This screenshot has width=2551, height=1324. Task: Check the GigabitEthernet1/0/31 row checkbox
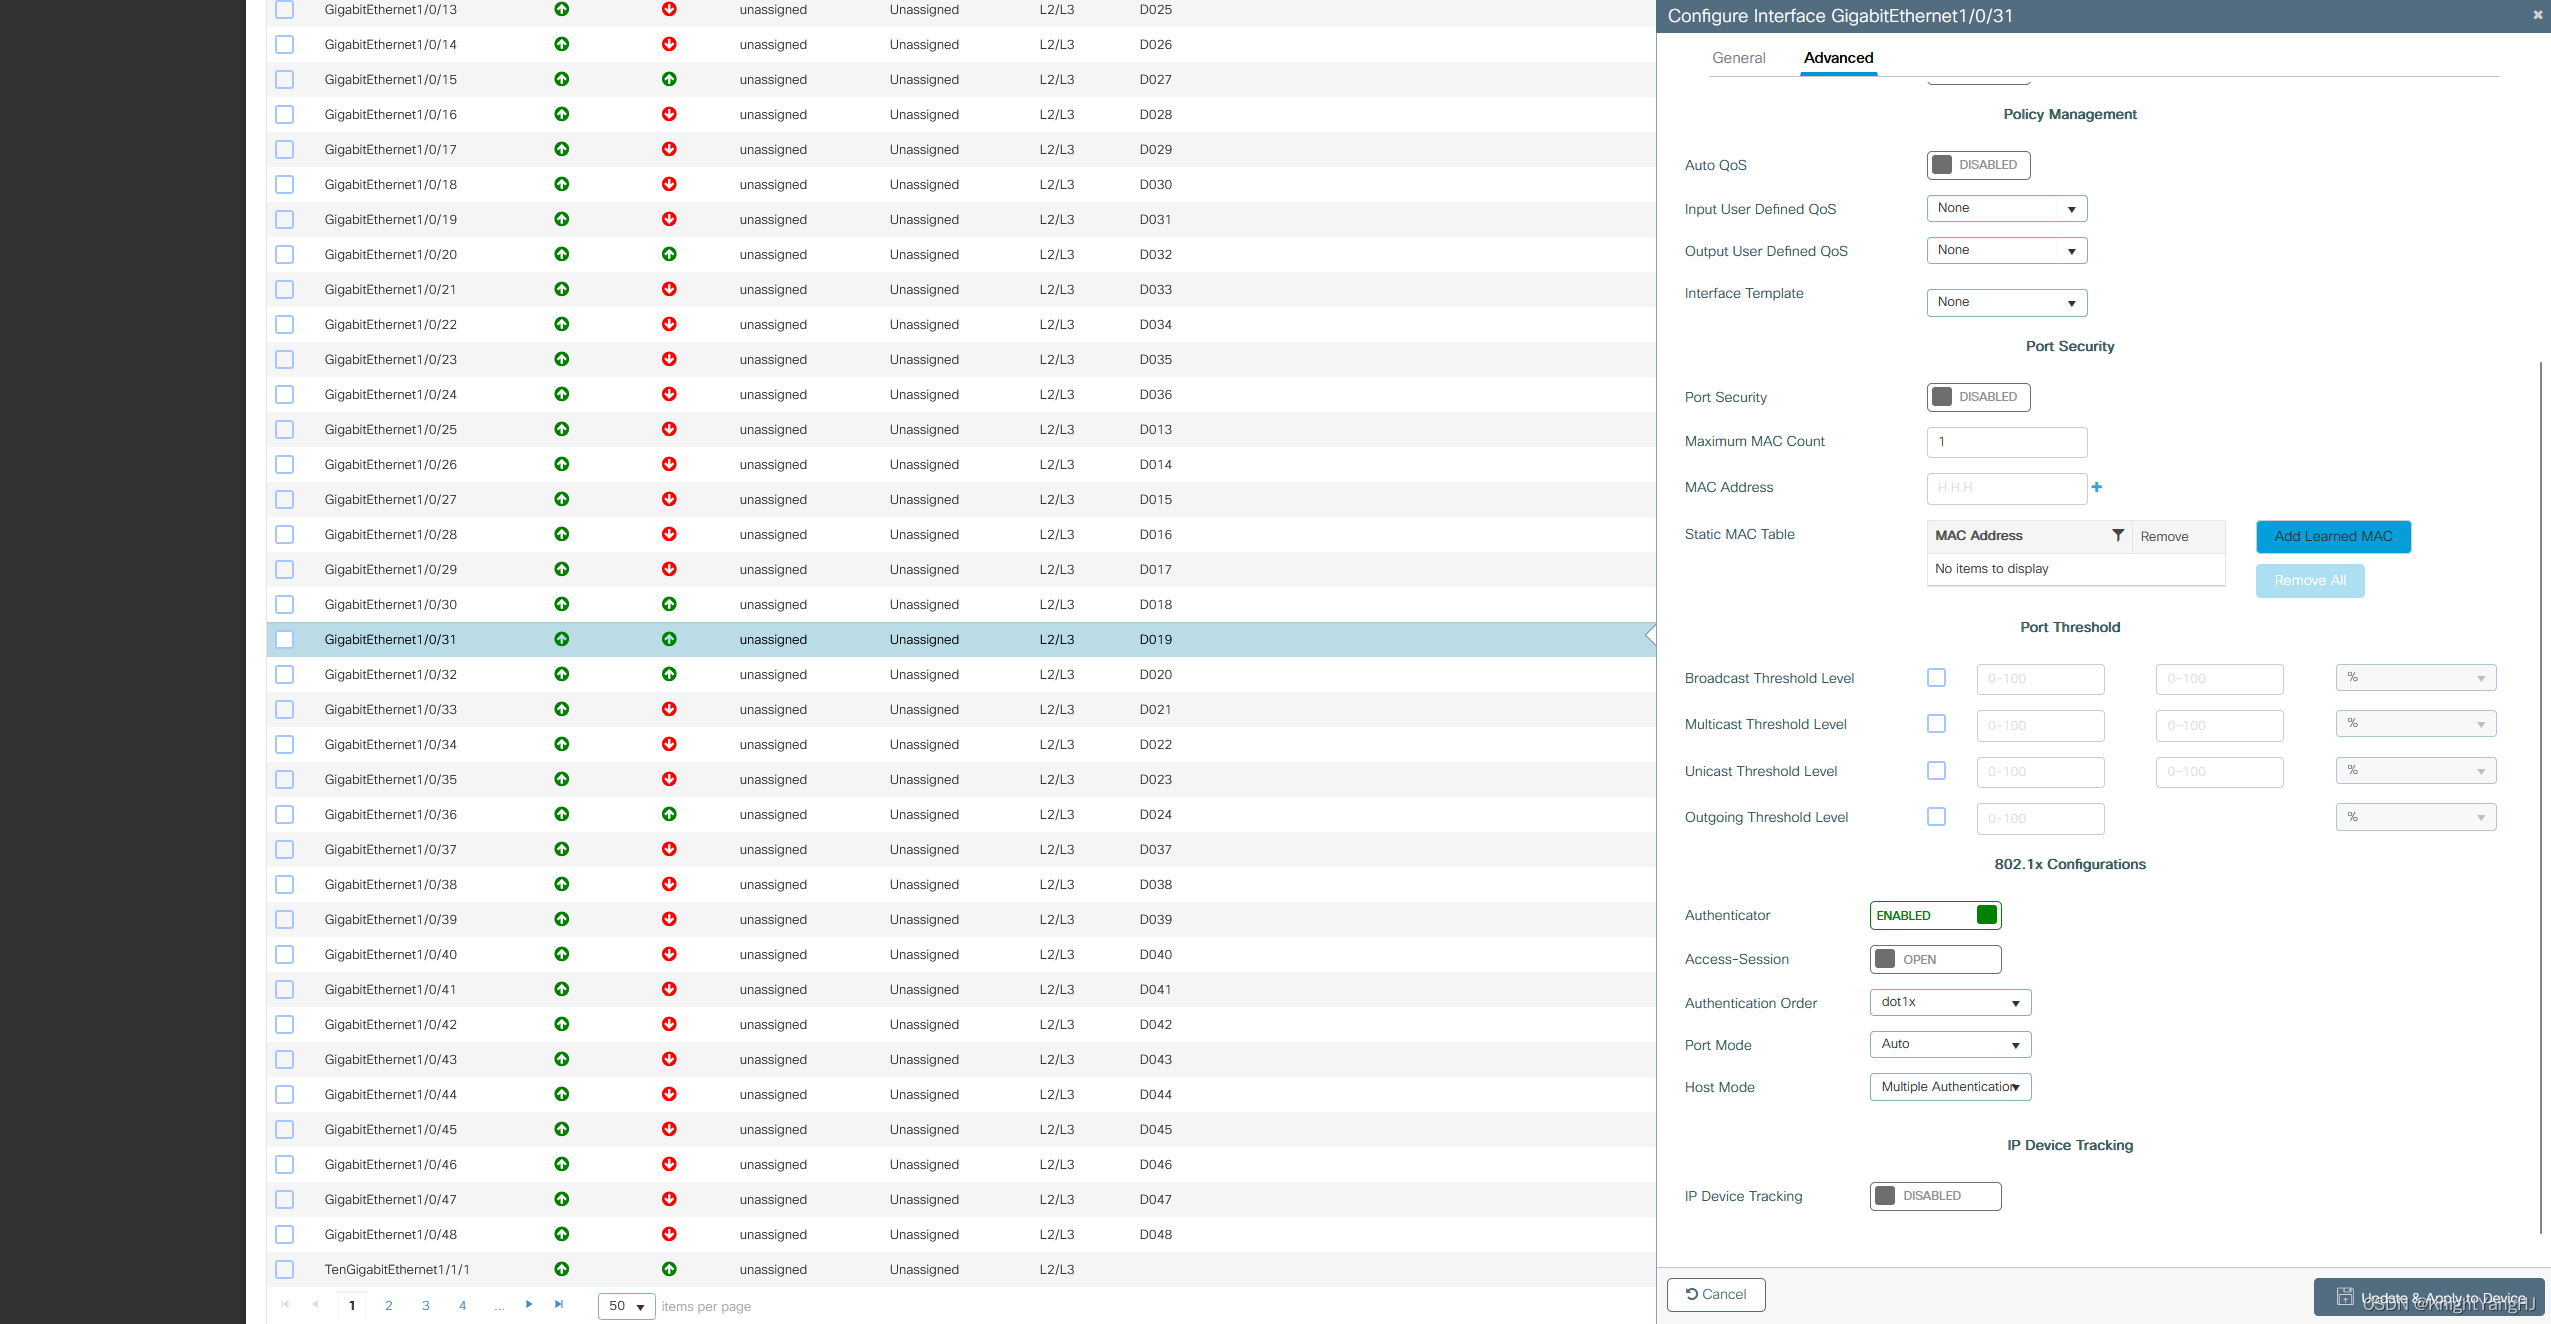[285, 639]
